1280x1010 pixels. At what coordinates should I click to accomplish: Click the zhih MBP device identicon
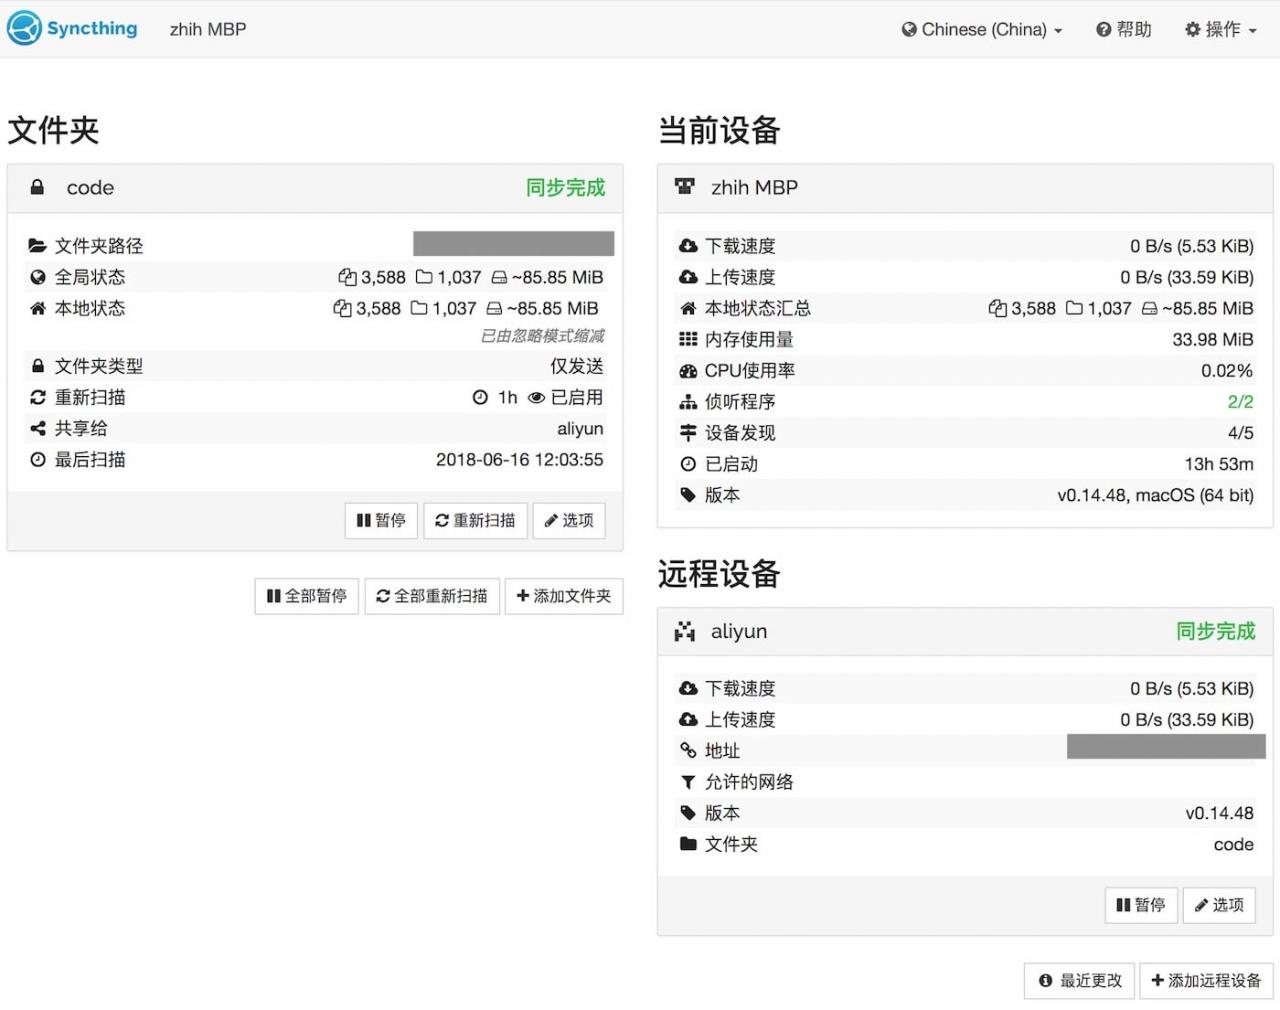pos(685,187)
